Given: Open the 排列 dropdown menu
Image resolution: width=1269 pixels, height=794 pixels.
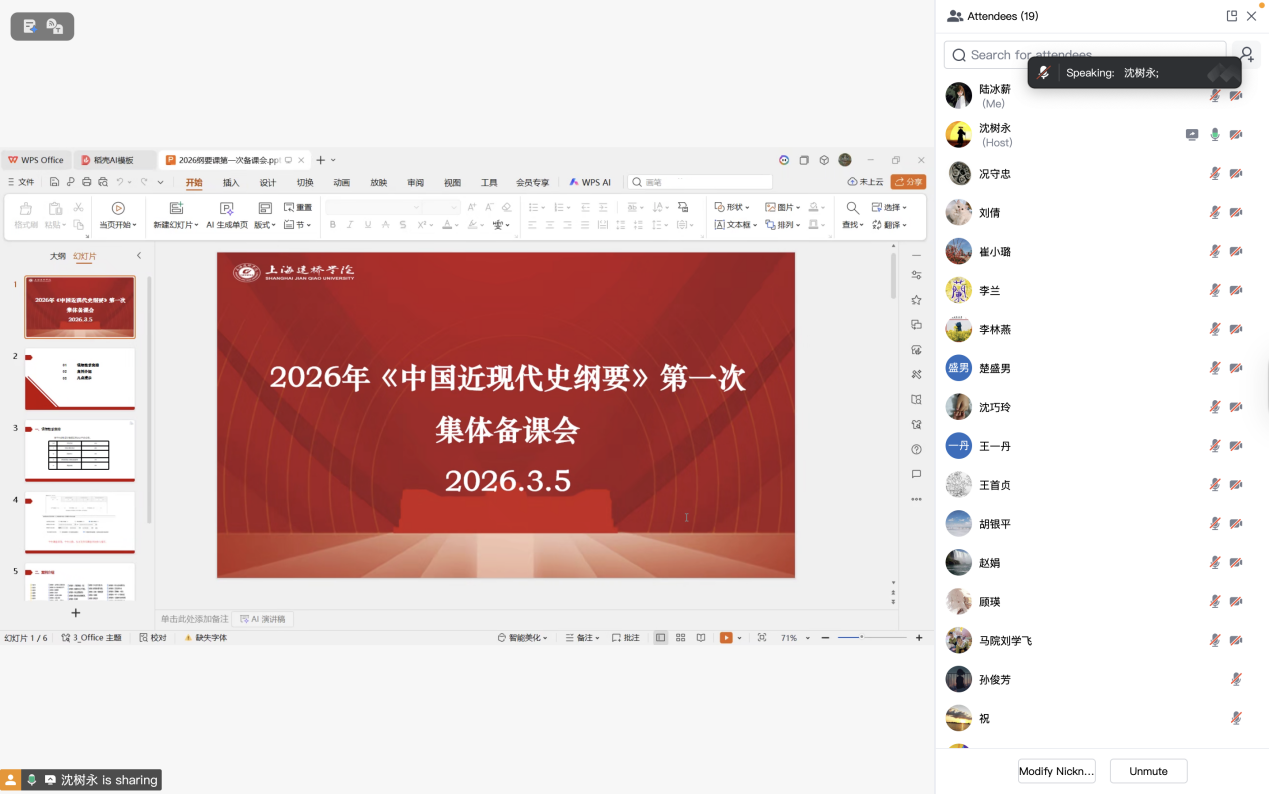Looking at the screenshot, I should pyautogui.click(x=785, y=224).
